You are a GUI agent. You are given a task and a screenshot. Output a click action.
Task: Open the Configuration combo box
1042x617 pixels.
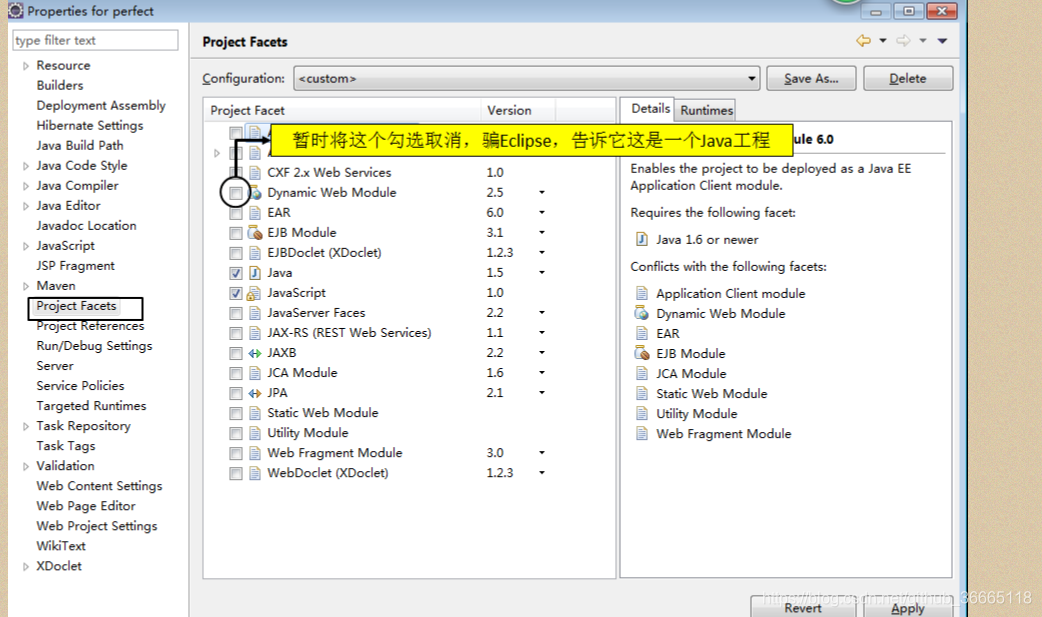tap(526, 78)
